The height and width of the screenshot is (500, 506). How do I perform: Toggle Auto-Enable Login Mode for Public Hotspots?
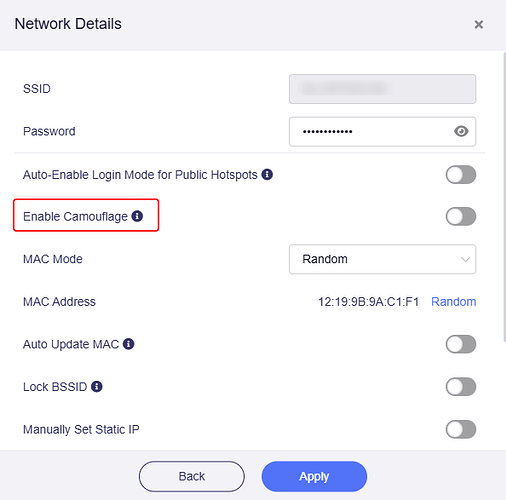tap(461, 174)
